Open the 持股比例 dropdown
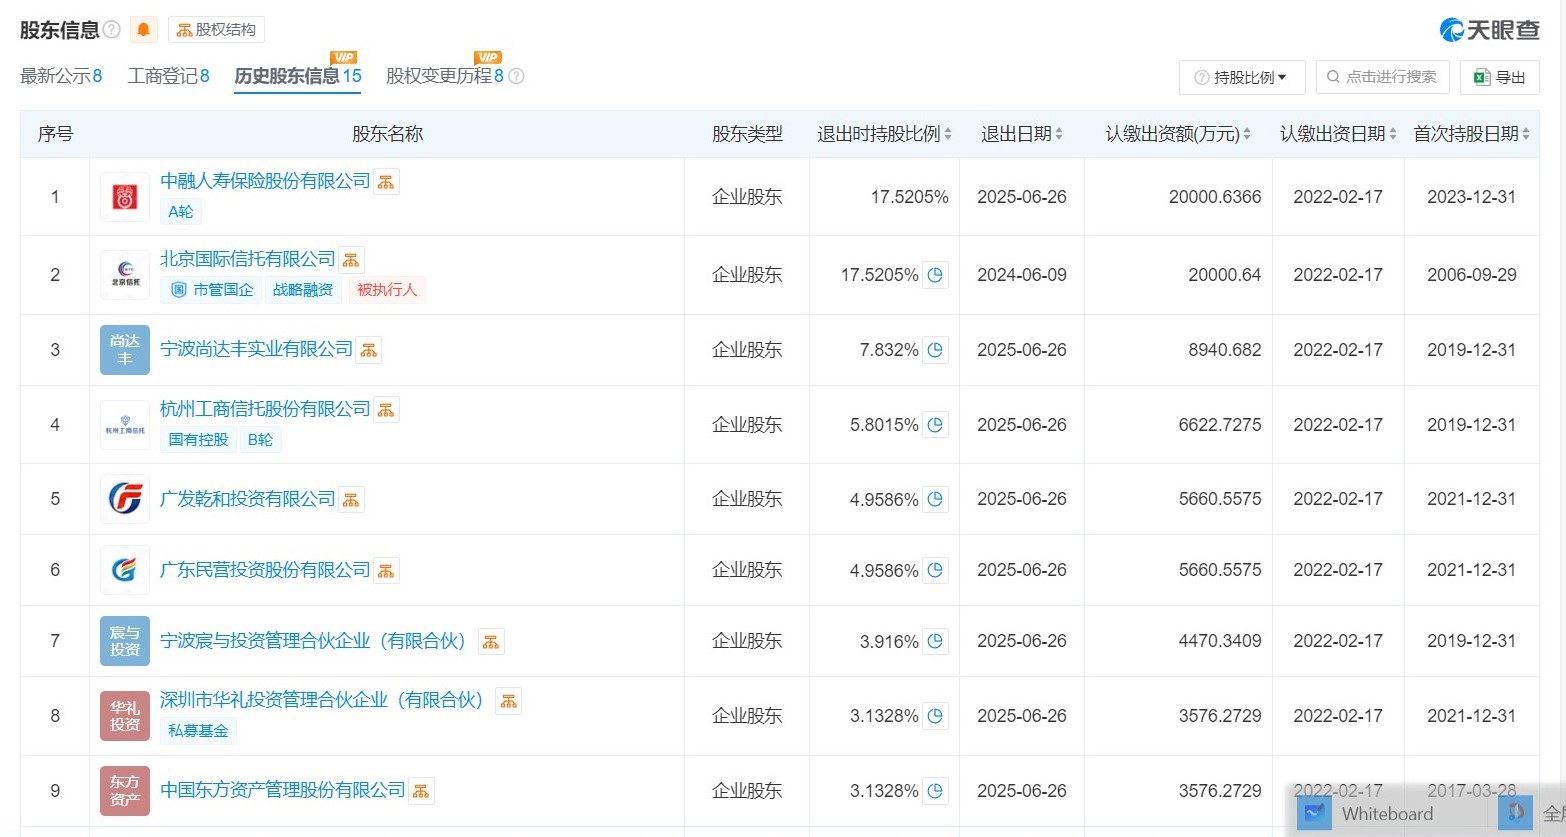Viewport: 1566px width, 837px height. coord(1241,77)
